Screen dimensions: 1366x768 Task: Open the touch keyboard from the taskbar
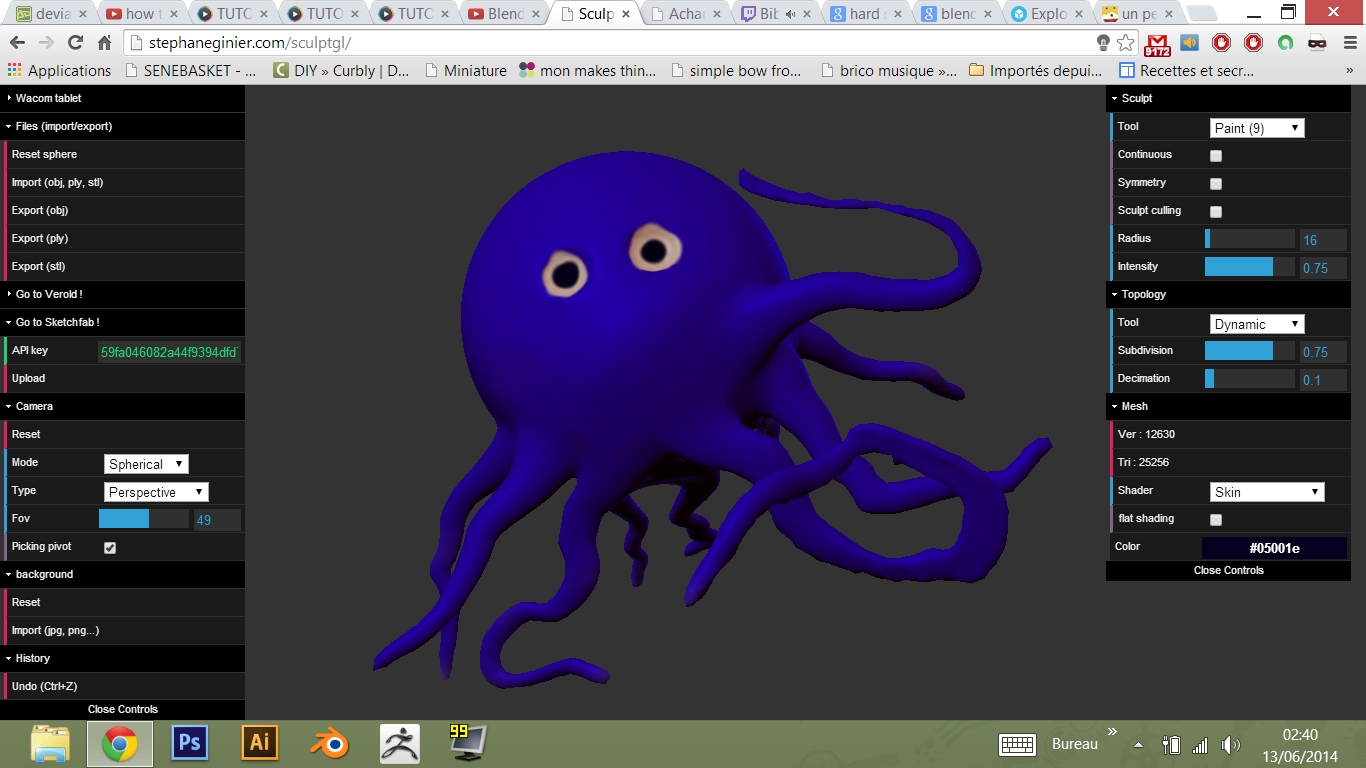1017,745
